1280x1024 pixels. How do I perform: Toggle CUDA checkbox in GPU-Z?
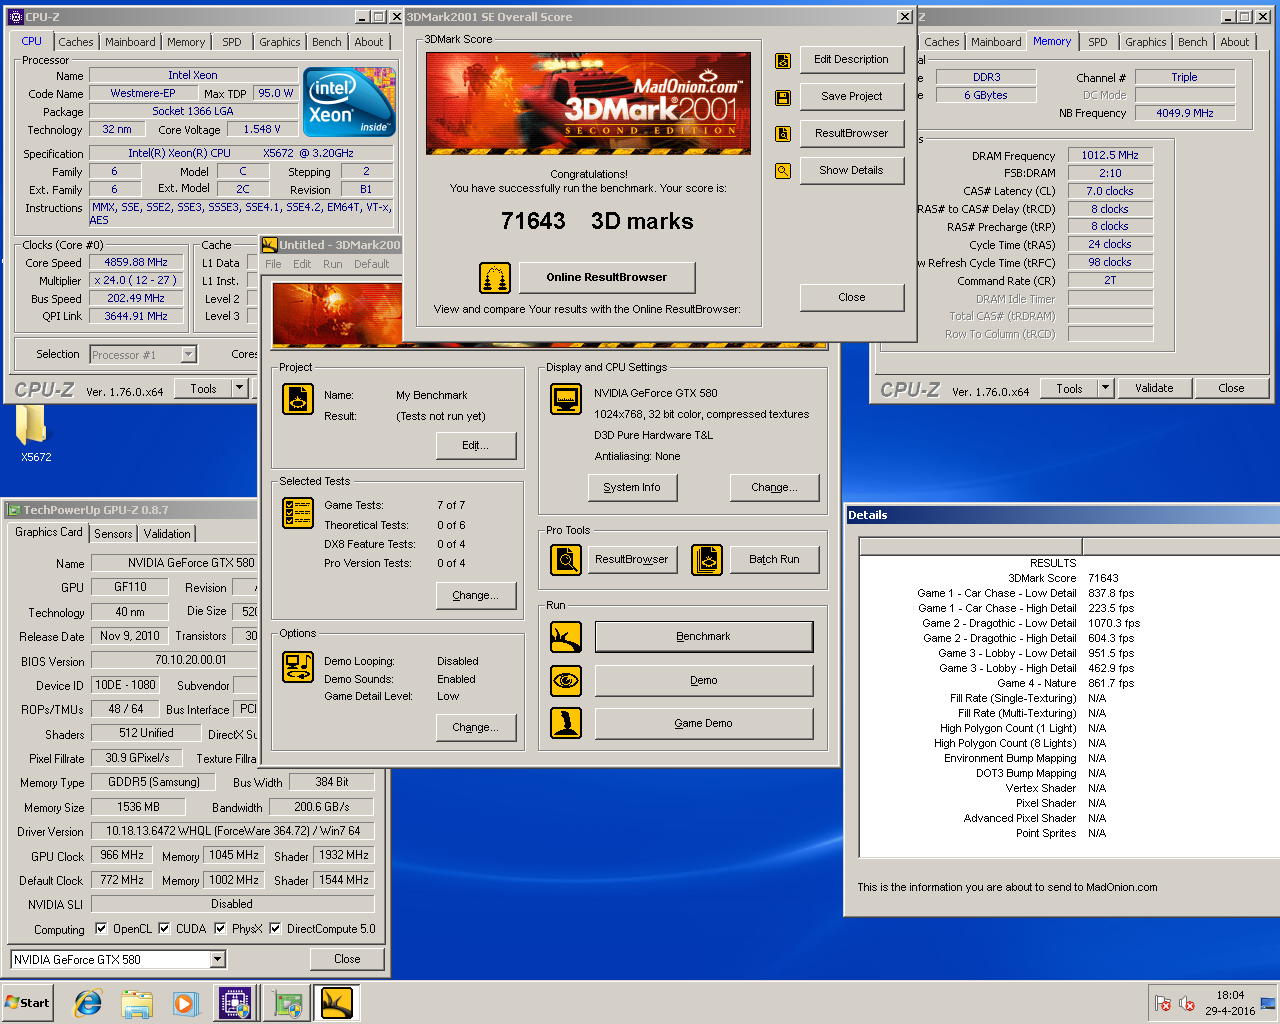coord(164,928)
